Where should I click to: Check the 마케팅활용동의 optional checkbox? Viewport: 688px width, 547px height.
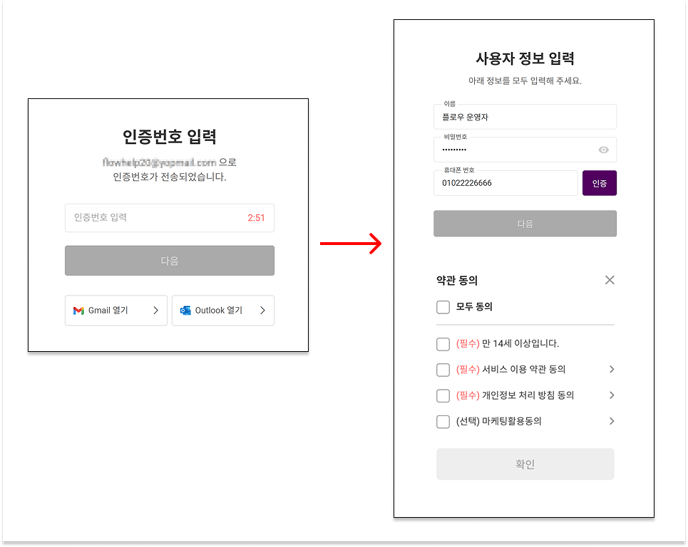pos(443,422)
